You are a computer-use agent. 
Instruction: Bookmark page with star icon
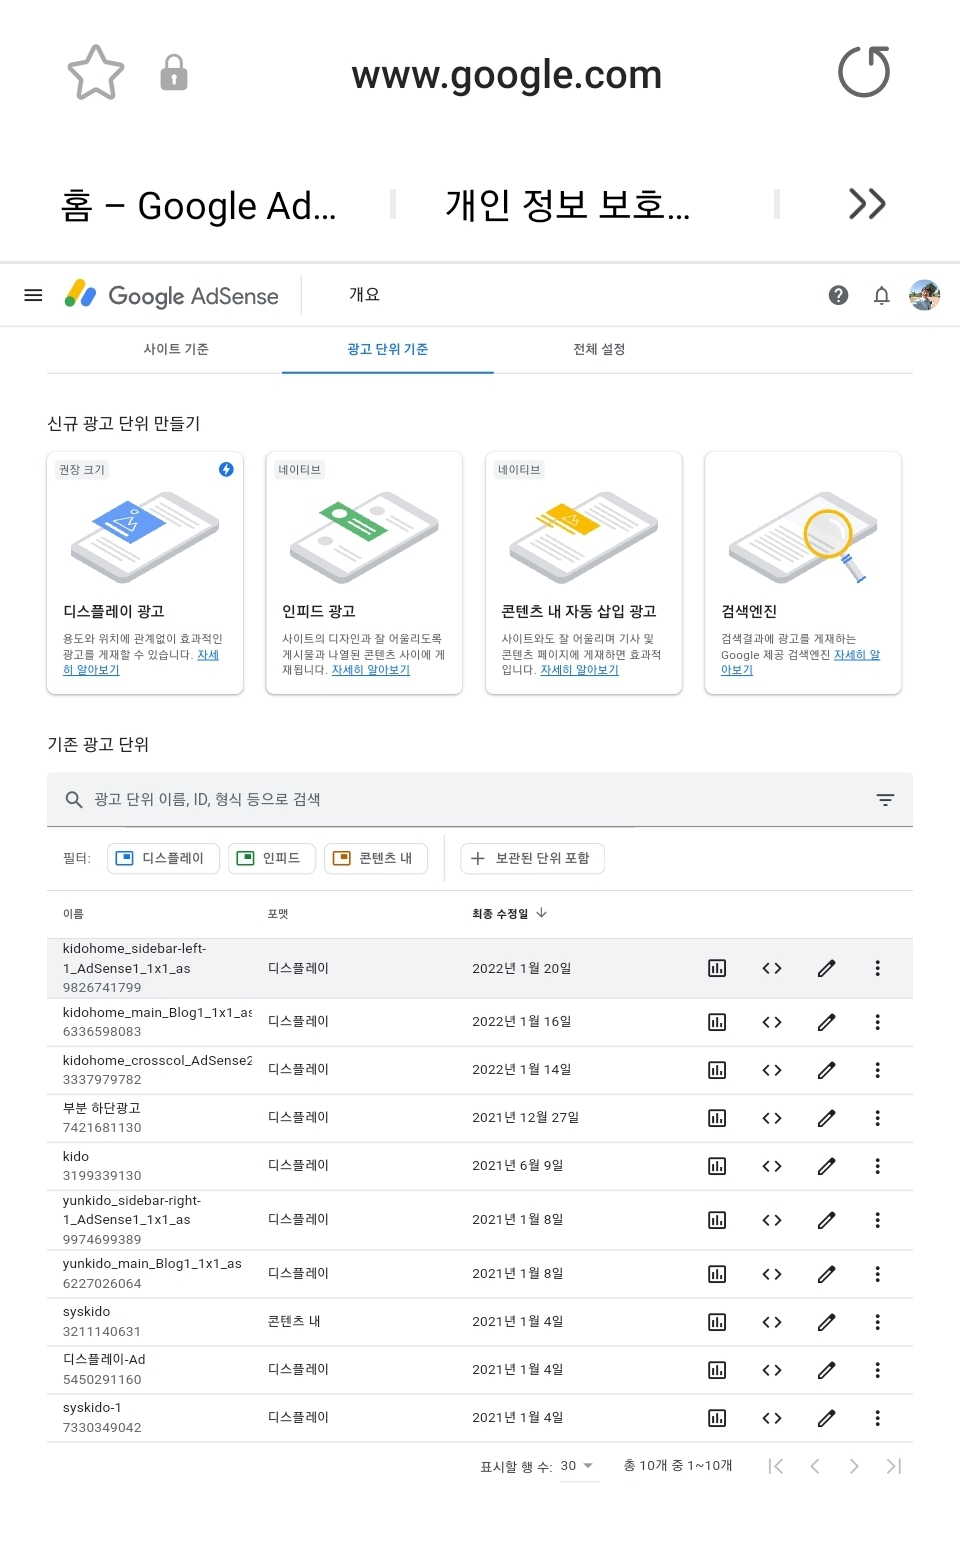click(96, 73)
